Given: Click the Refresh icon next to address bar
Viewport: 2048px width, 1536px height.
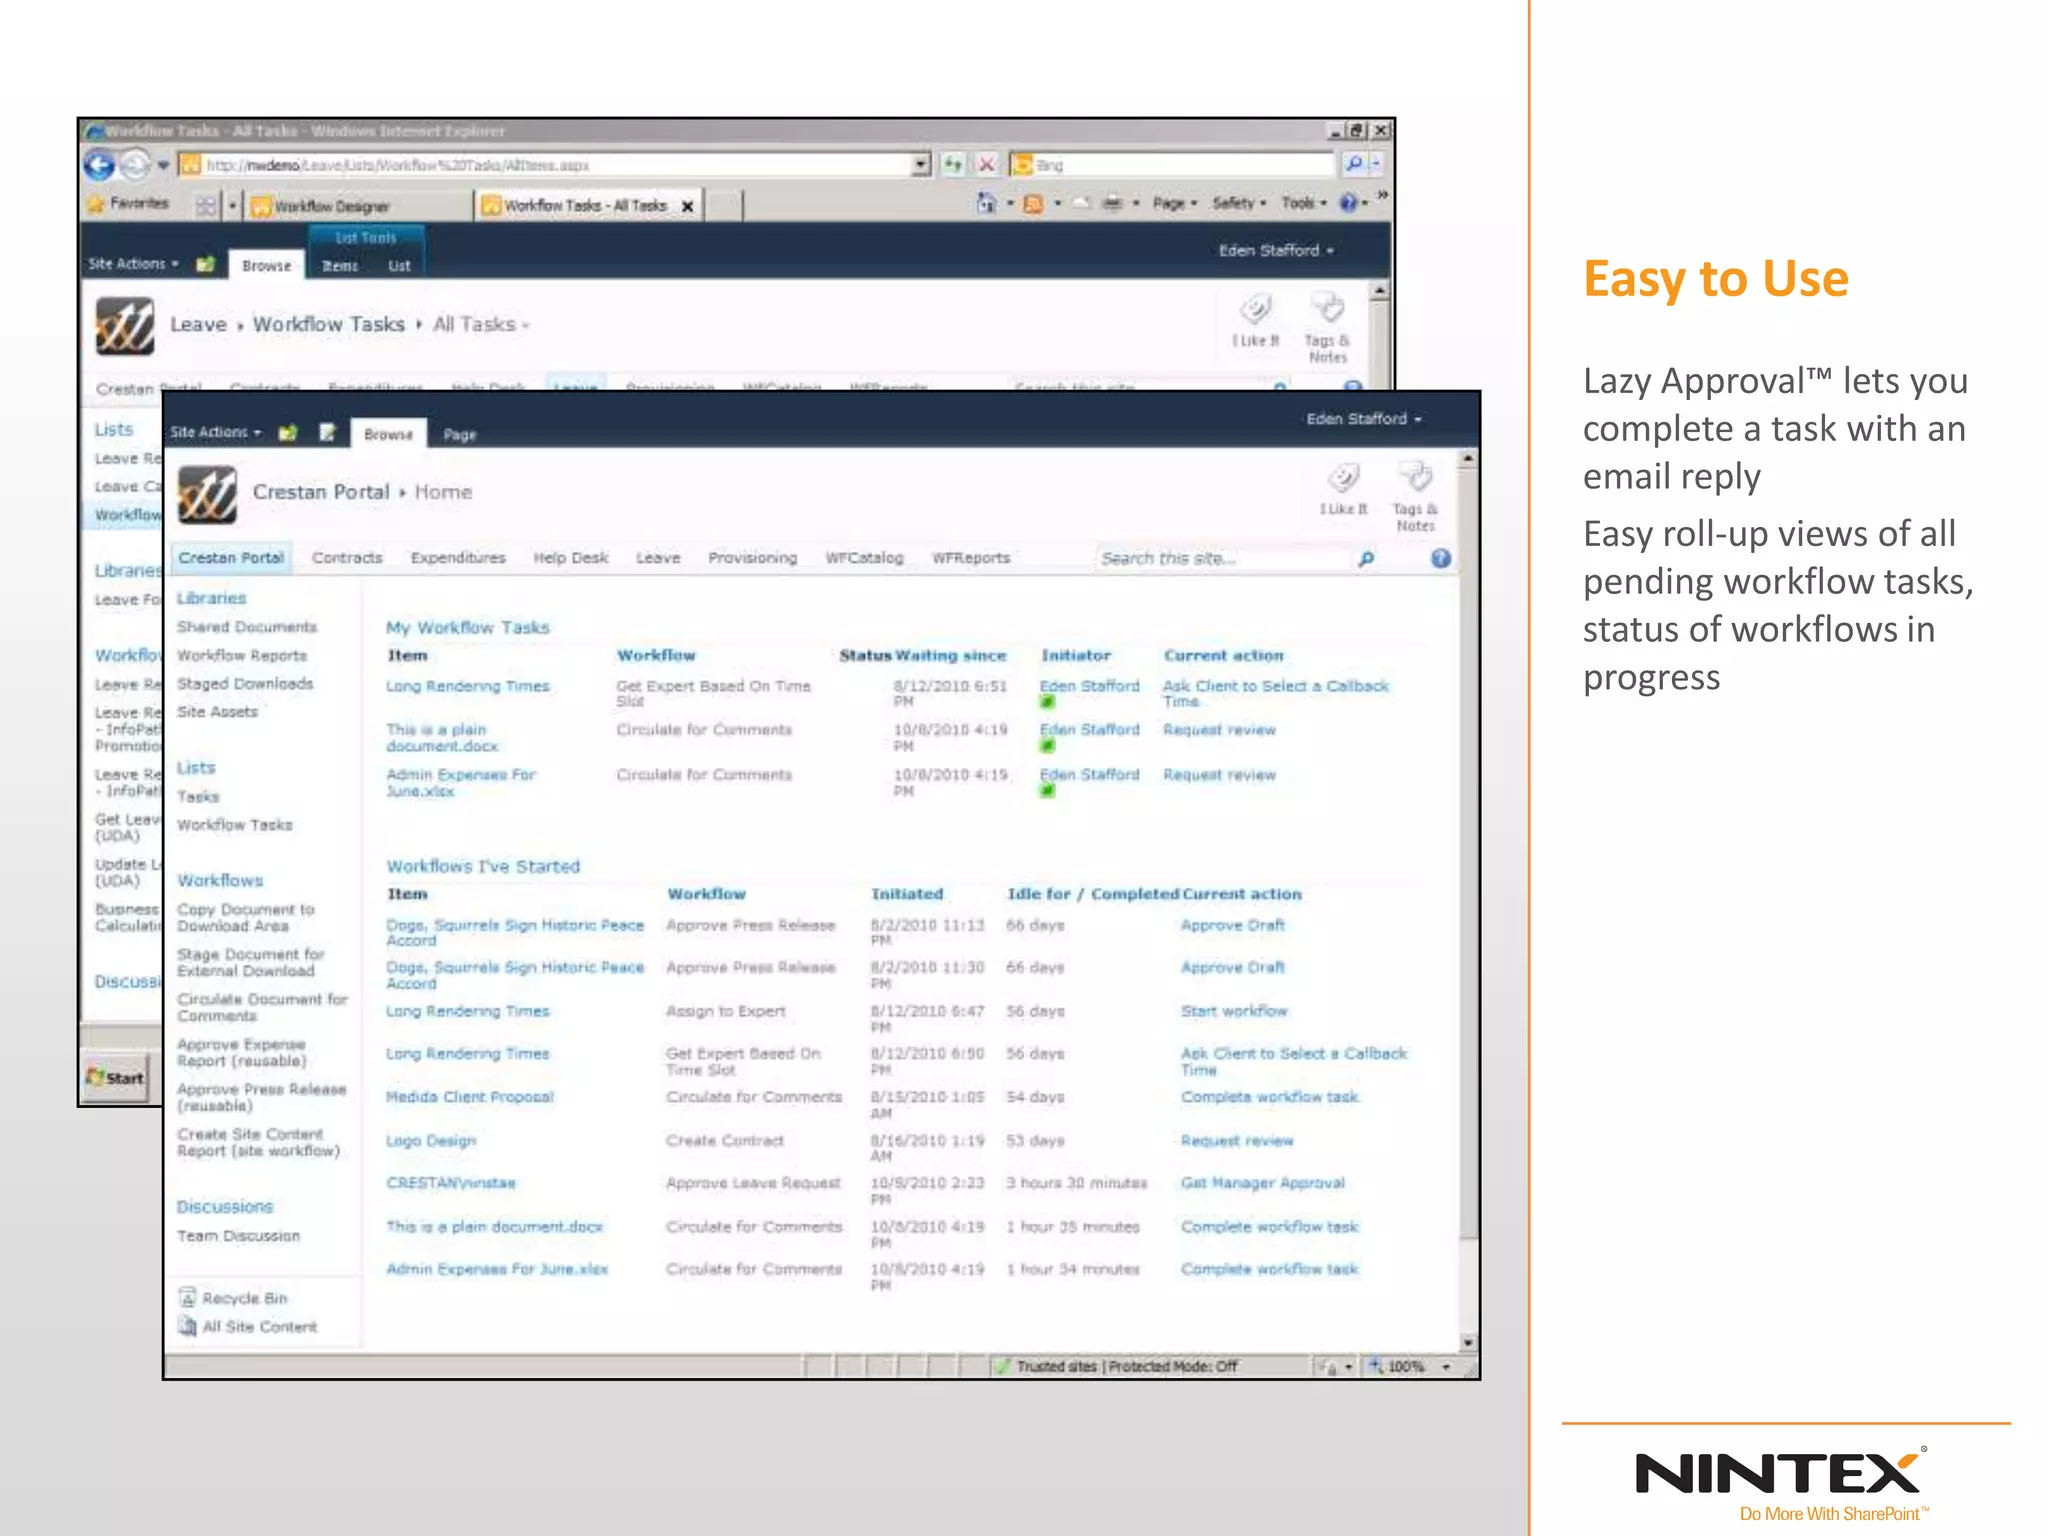Looking at the screenshot, I should pos(953,164).
